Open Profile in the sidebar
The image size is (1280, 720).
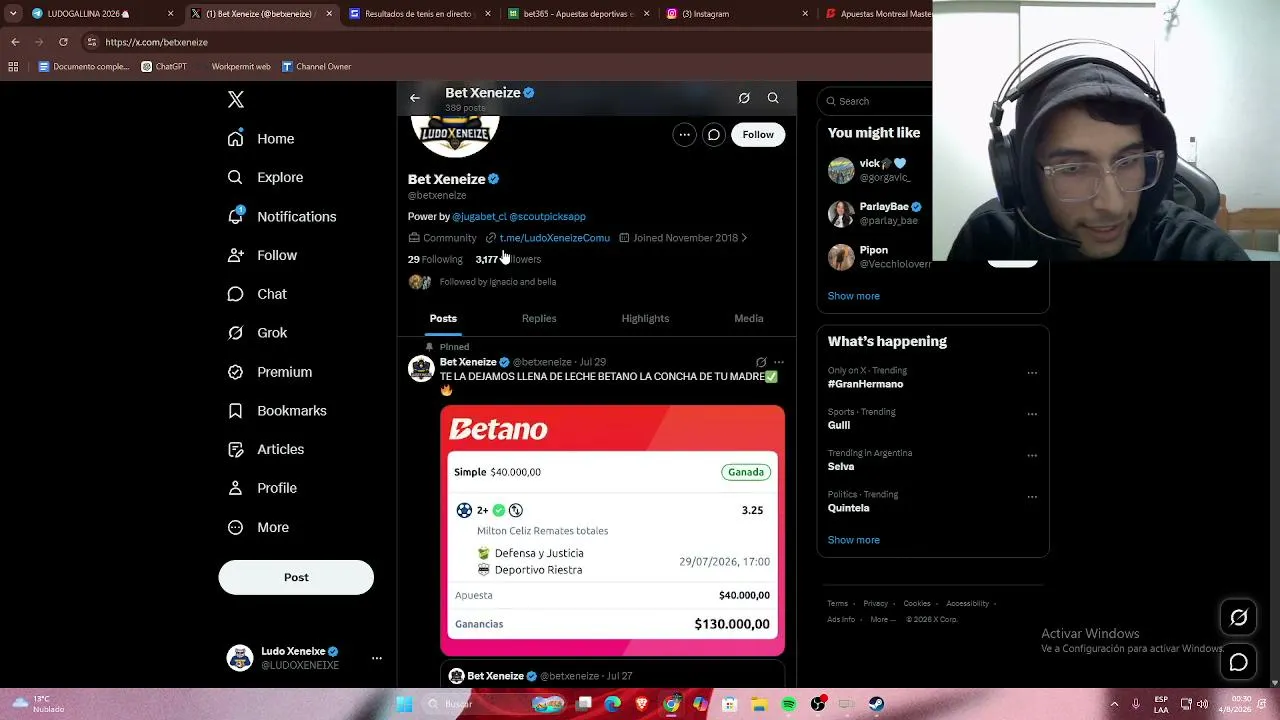262,488
